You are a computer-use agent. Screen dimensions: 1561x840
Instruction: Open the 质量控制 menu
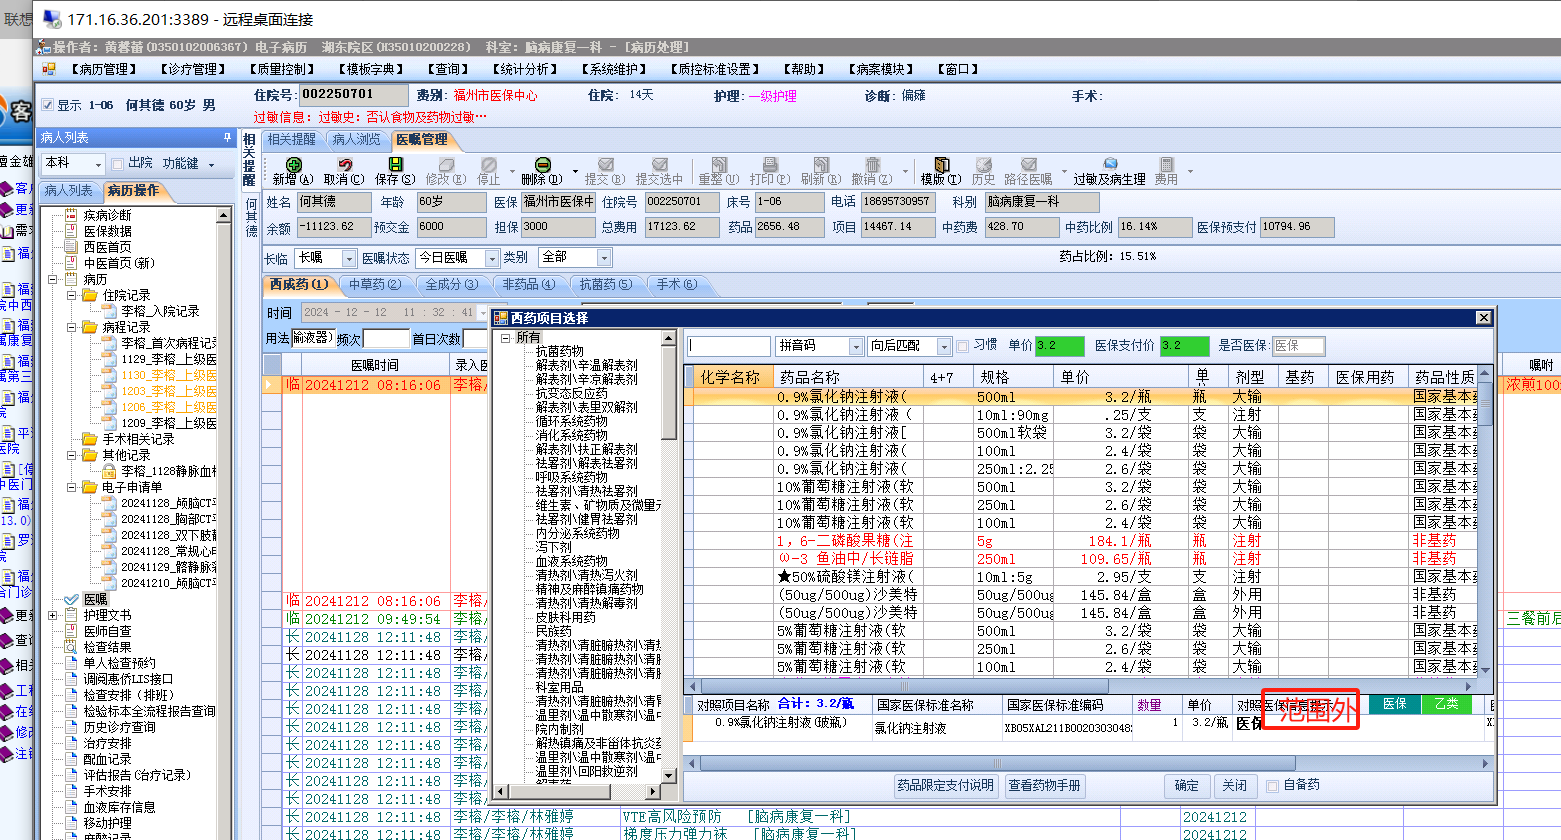coord(282,69)
